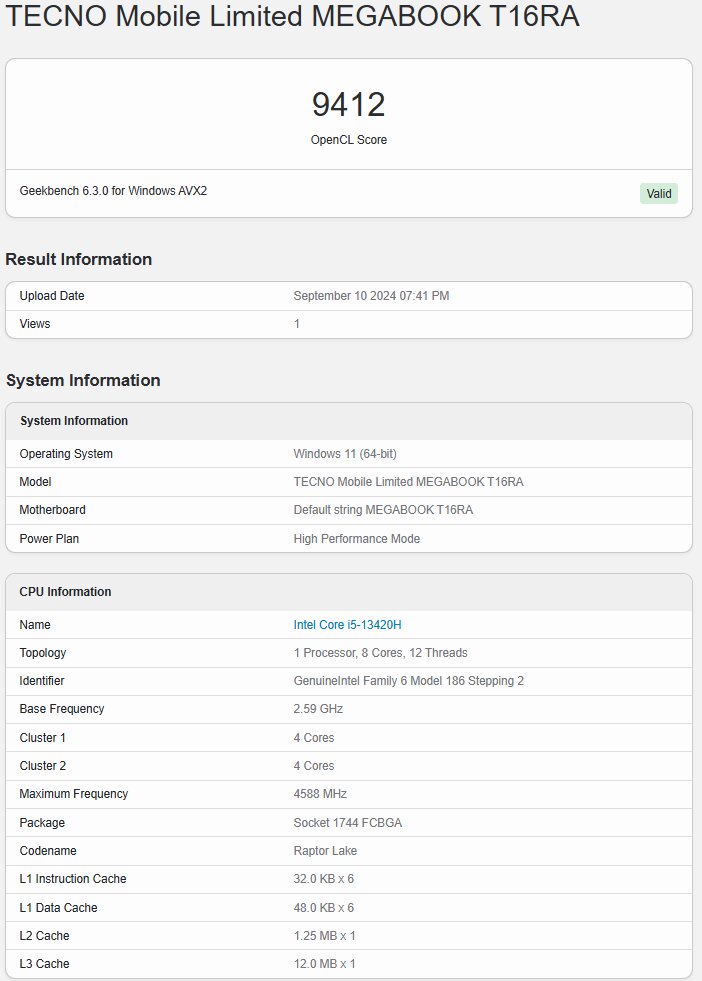Click the Topology label
Viewport: 702px width, 981px height.
(x=43, y=653)
